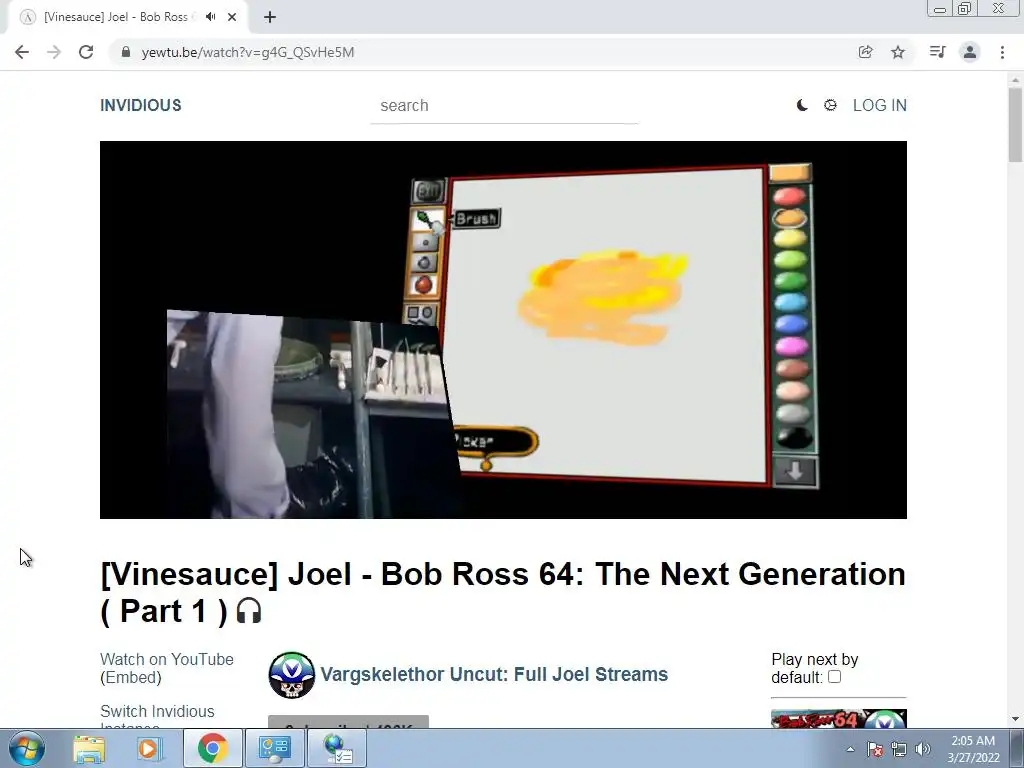Viewport: 1024px width, 768px height.
Task: Pick the dark green paint color
Action: click(791, 281)
